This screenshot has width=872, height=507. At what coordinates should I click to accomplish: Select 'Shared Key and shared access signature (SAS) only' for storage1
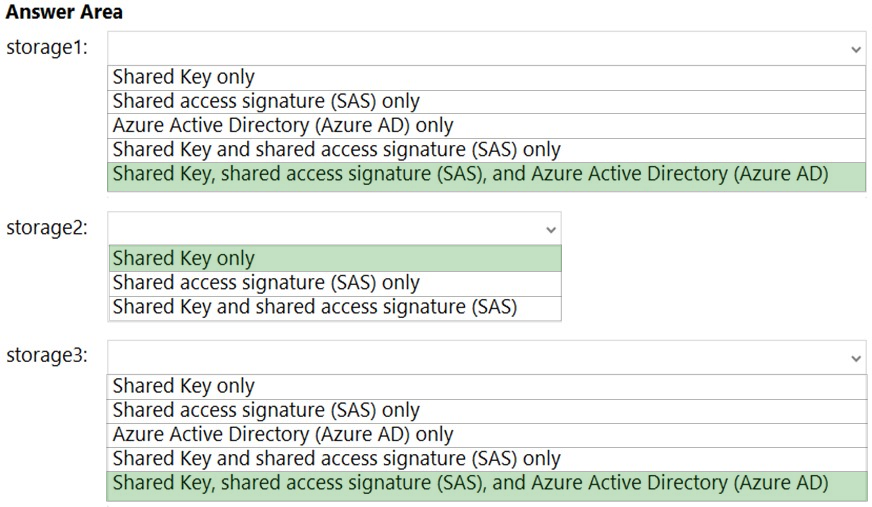coord(487,150)
